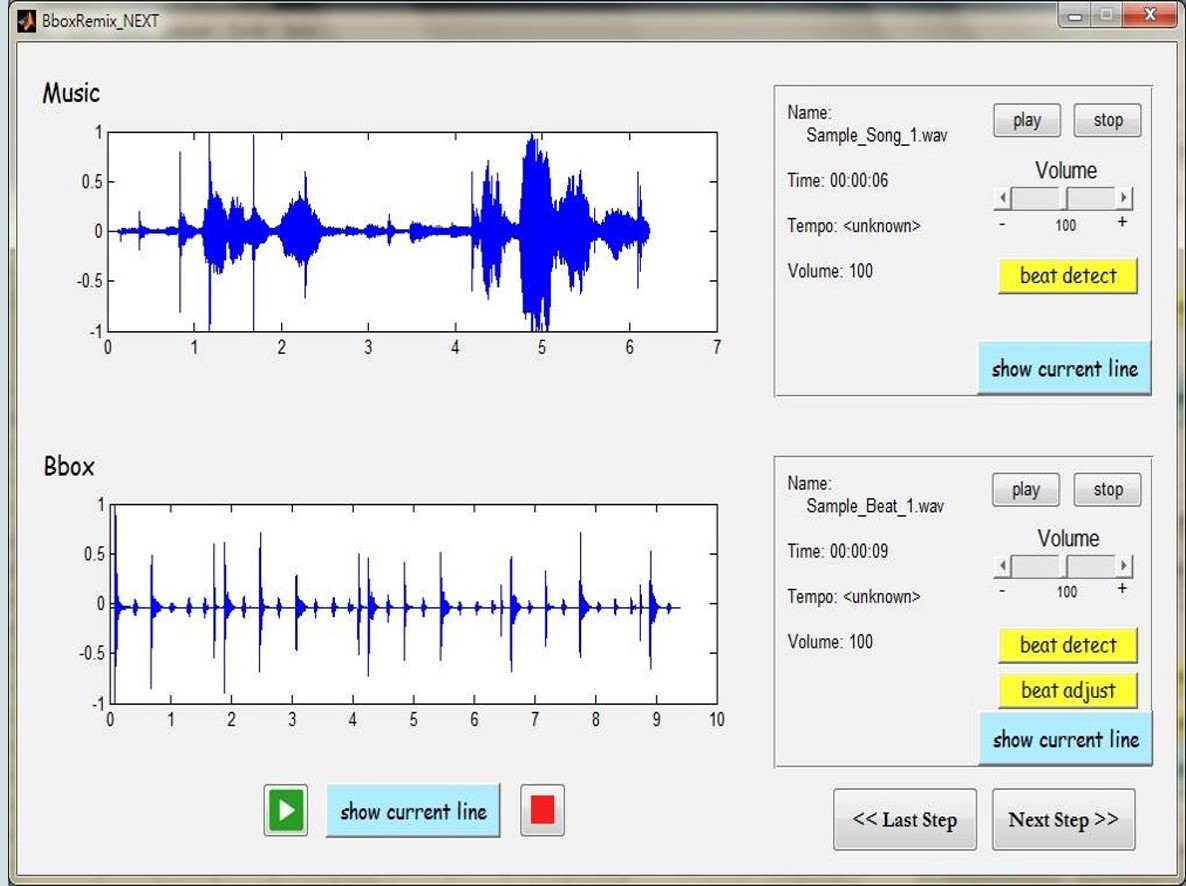Screen dimensions: 1186x886
Task: Click left arrow of Music volume slider
Action: pyautogui.click(x=1003, y=198)
